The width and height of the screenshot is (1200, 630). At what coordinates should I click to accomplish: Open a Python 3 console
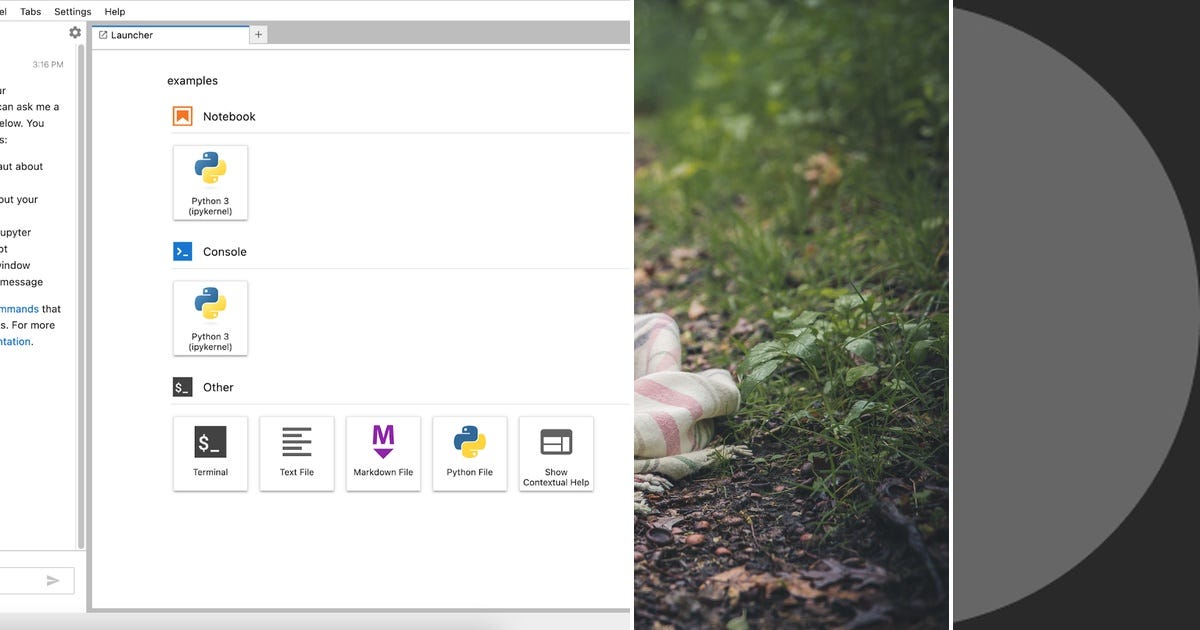(x=210, y=318)
